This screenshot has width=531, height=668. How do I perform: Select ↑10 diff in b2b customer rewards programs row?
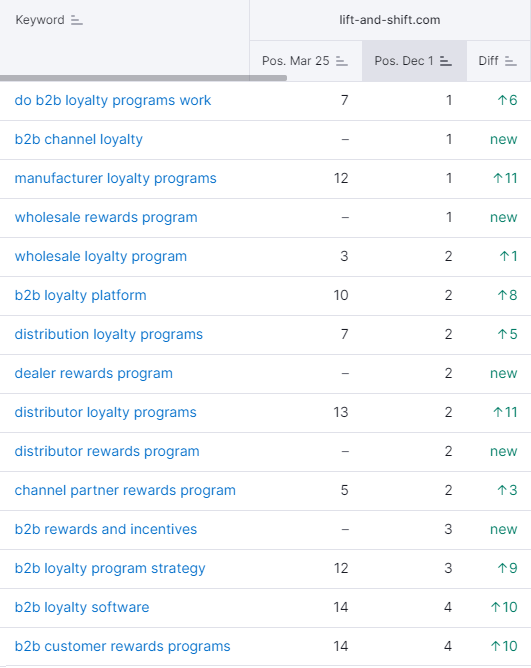pyautogui.click(x=504, y=646)
